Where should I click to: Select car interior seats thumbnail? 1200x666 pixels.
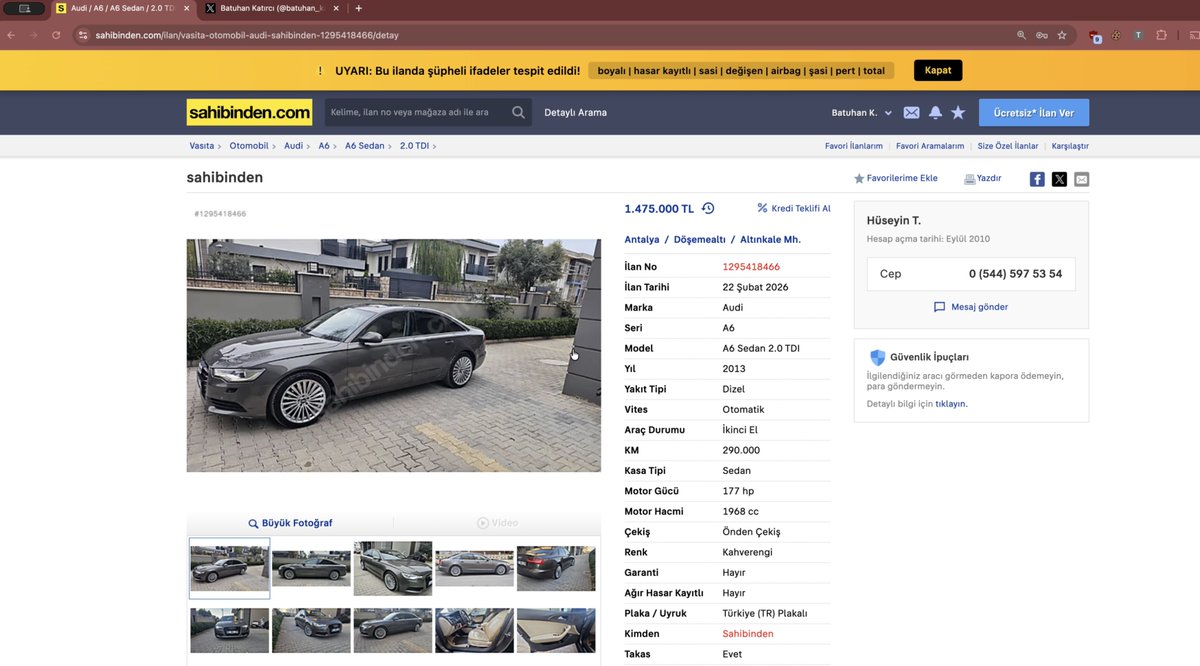tap(474, 630)
